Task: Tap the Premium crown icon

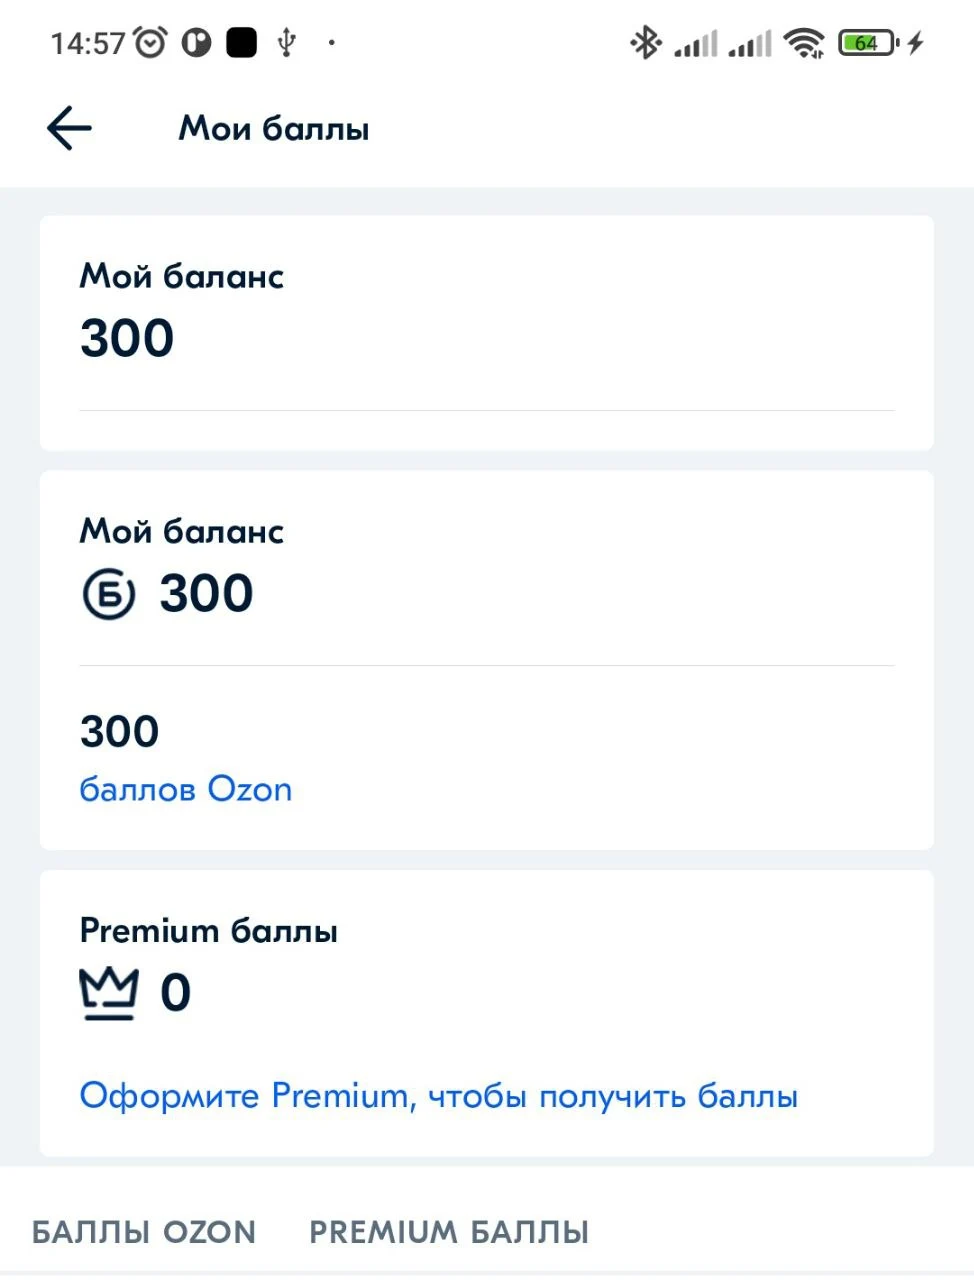Action: point(108,993)
